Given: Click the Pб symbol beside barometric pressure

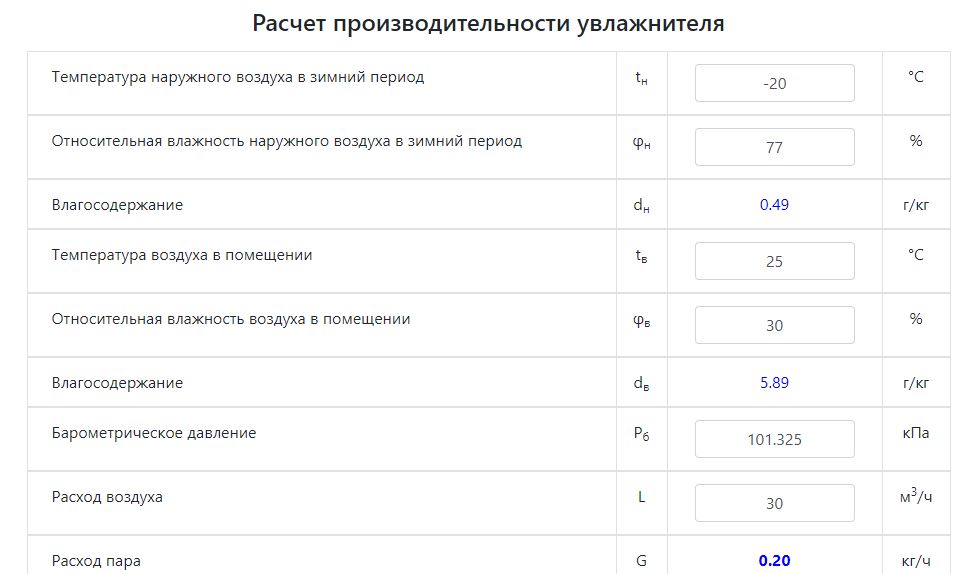Looking at the screenshot, I should tap(641, 434).
